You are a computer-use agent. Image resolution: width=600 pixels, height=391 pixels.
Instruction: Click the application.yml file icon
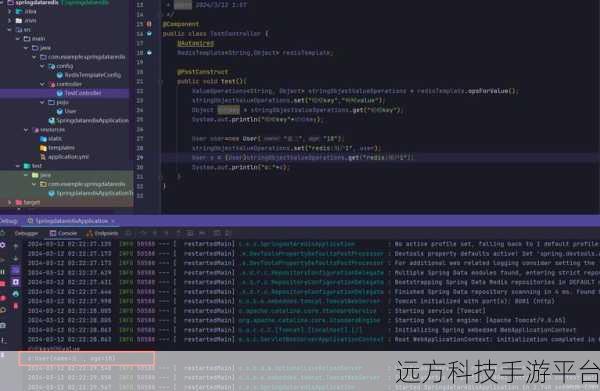(x=43, y=157)
